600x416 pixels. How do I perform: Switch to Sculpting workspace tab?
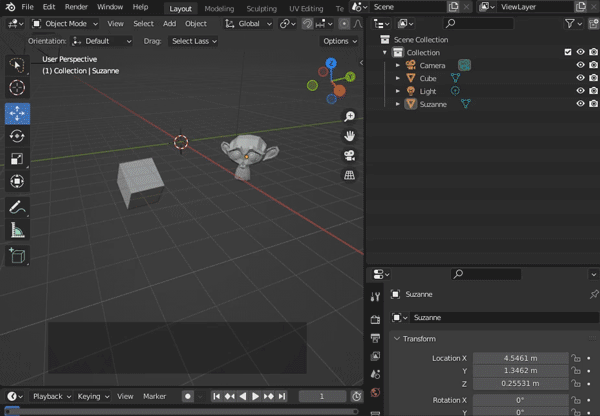[x=261, y=8]
